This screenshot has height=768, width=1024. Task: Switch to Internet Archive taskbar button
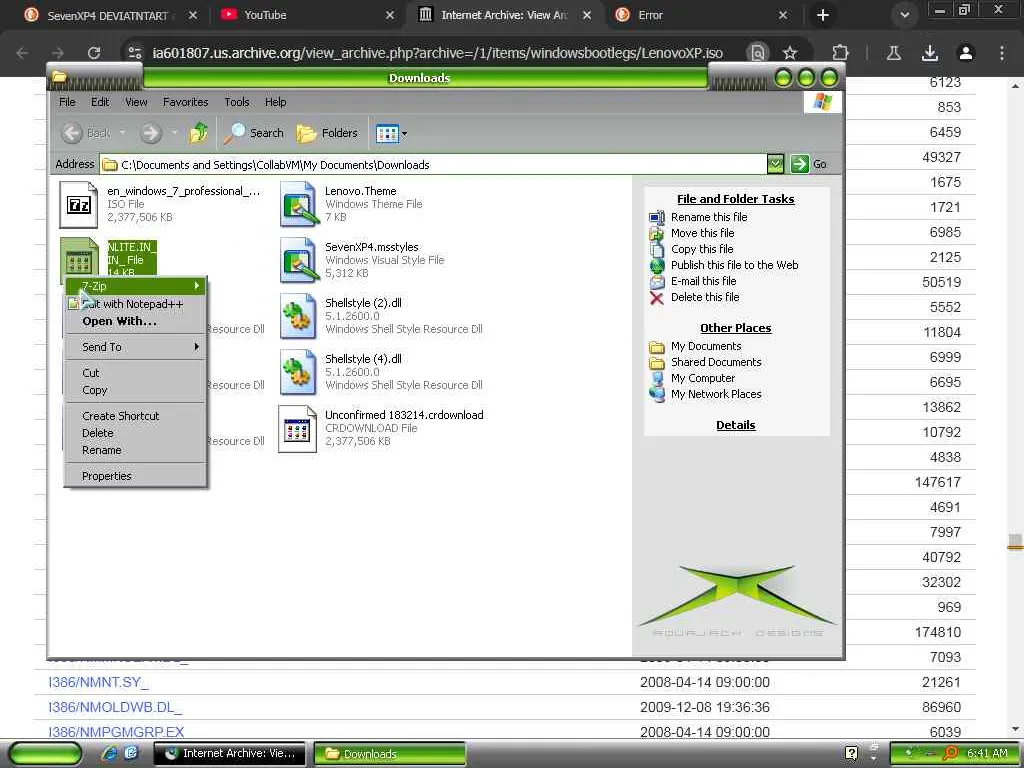tap(230, 754)
